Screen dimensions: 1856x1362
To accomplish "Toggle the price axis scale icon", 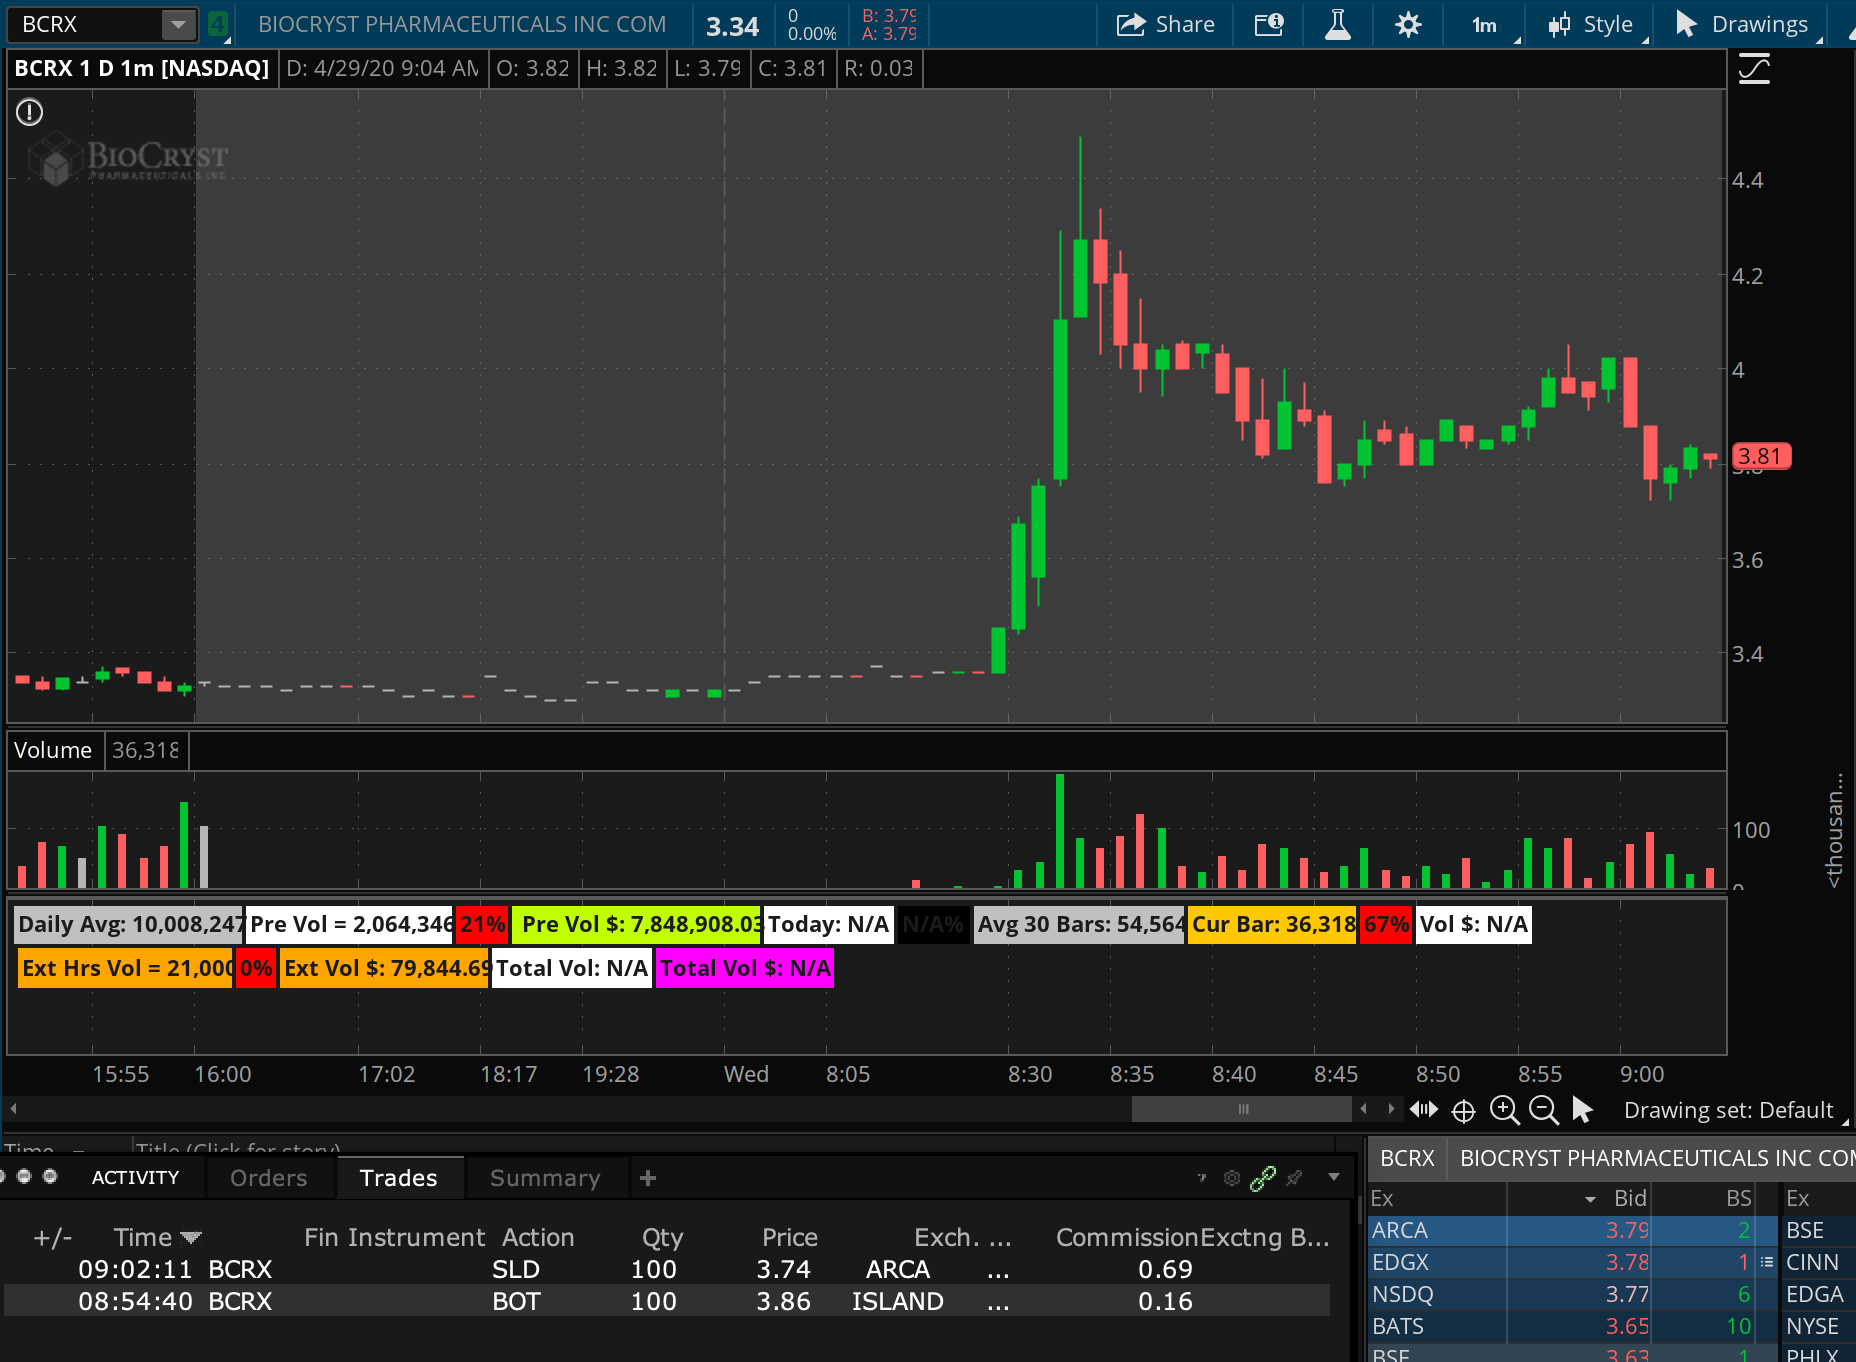I will (1754, 69).
